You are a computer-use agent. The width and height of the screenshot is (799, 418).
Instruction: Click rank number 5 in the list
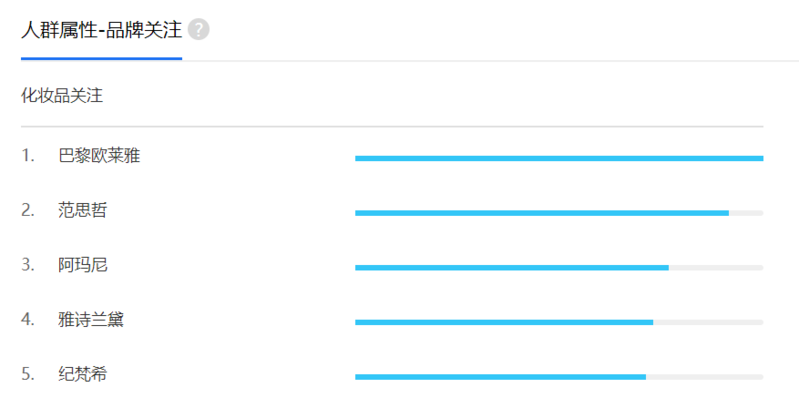pos(28,374)
